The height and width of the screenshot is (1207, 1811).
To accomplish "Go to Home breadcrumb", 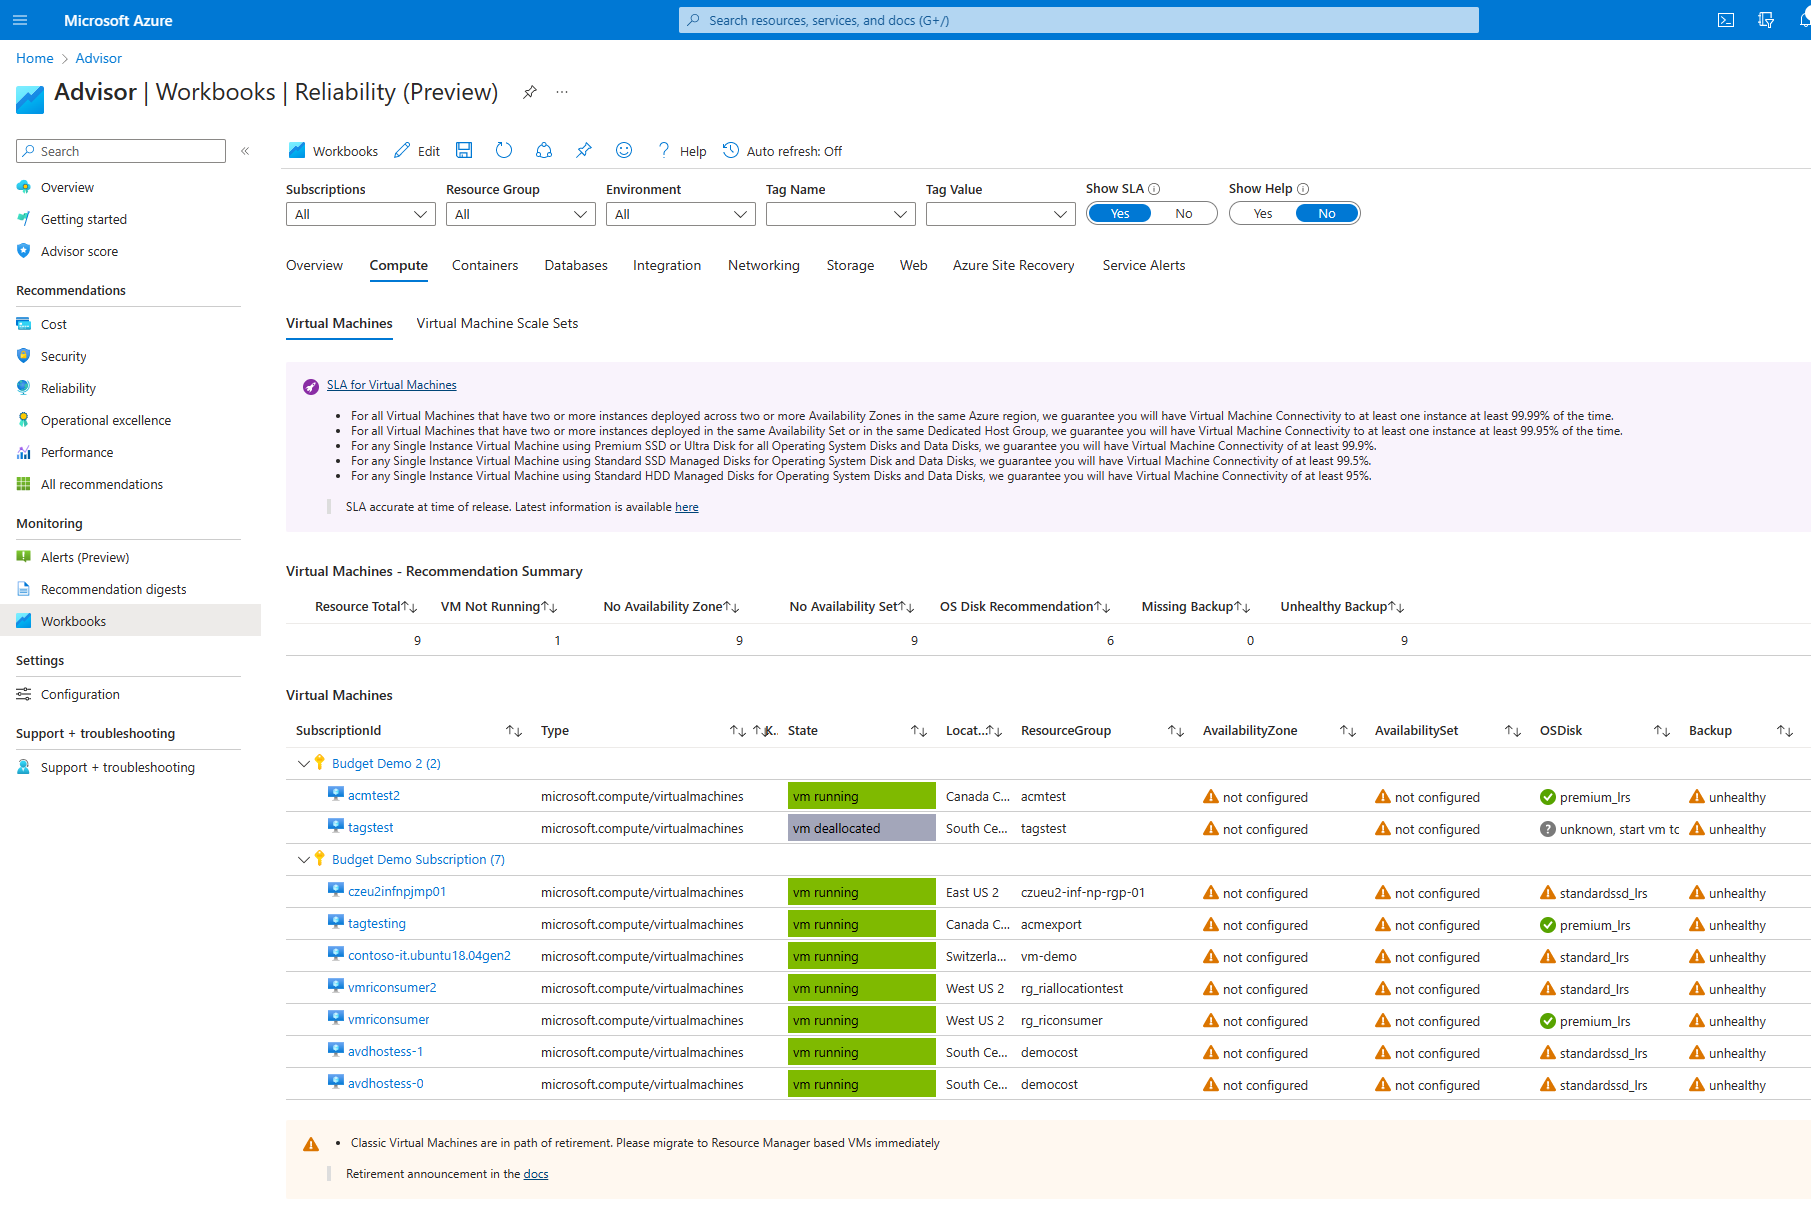I will (35, 58).
